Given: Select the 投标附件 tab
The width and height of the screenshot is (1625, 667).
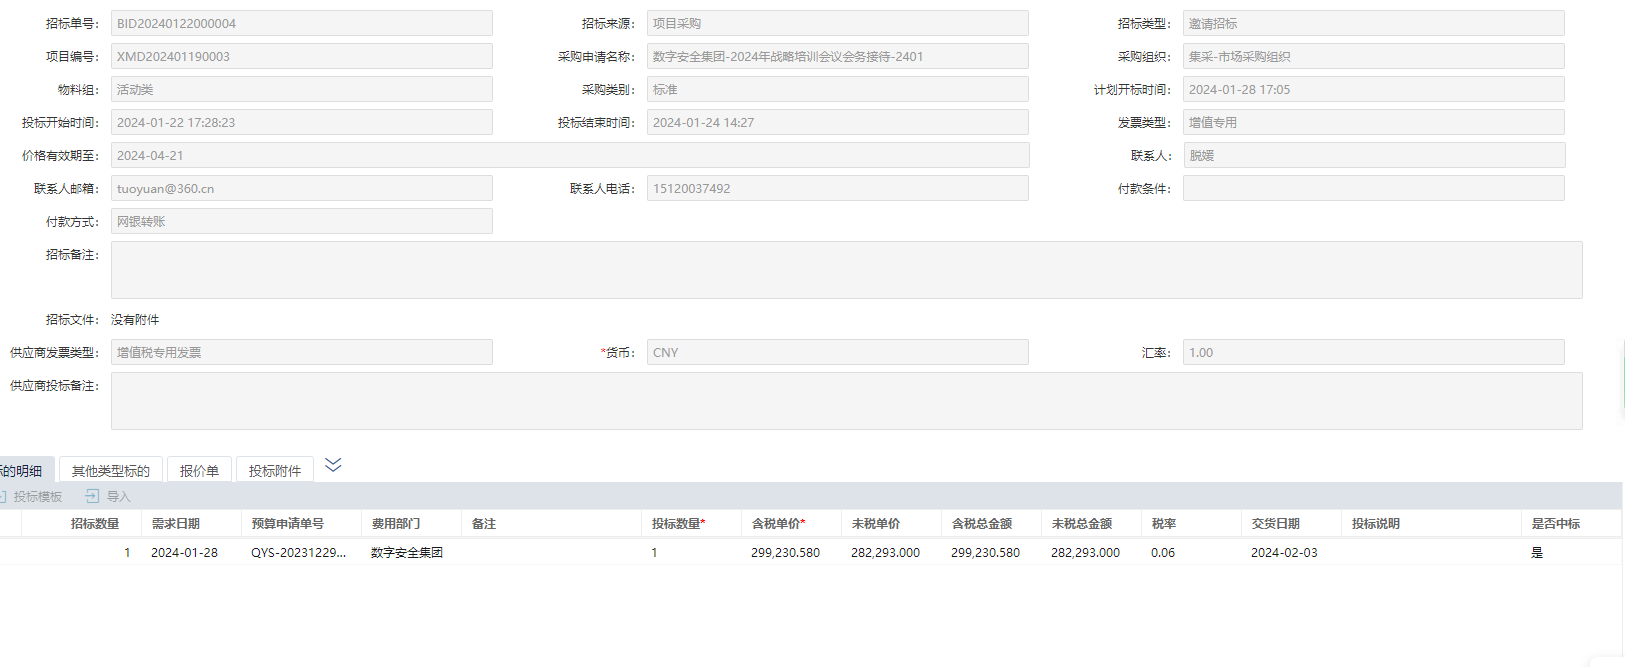Looking at the screenshot, I should point(274,471).
